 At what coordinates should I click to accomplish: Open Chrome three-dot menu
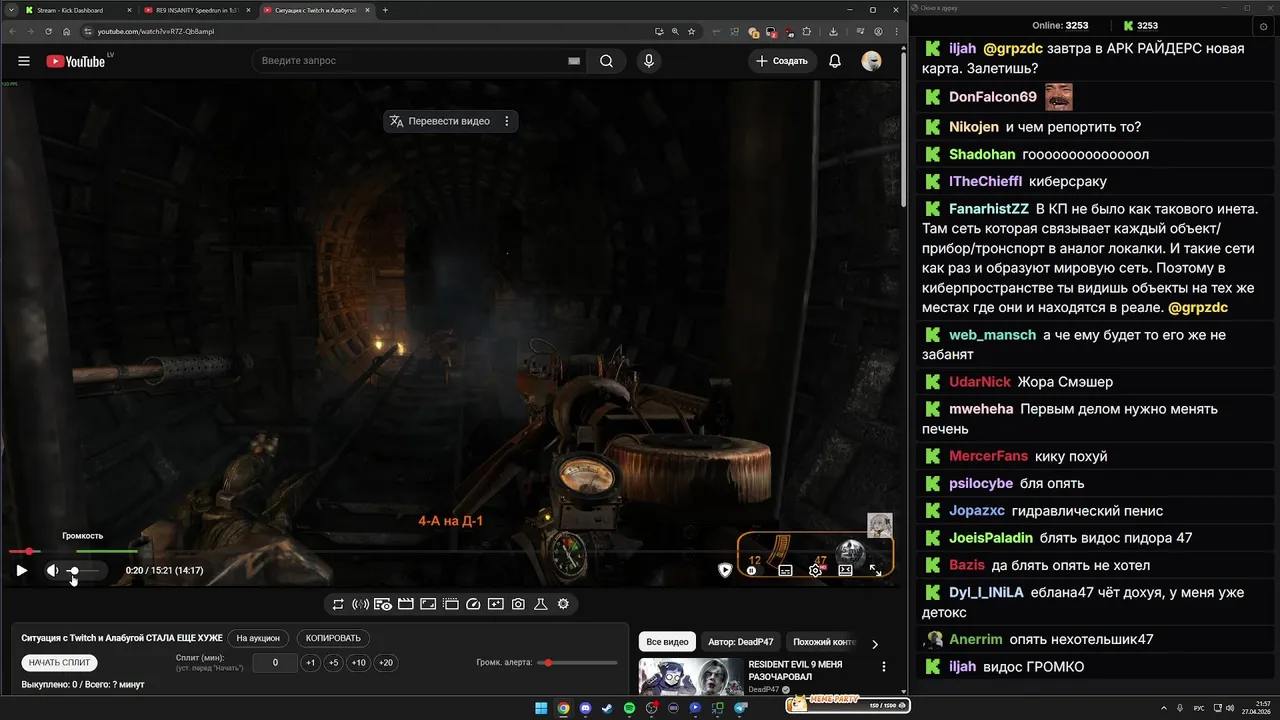coord(895,31)
